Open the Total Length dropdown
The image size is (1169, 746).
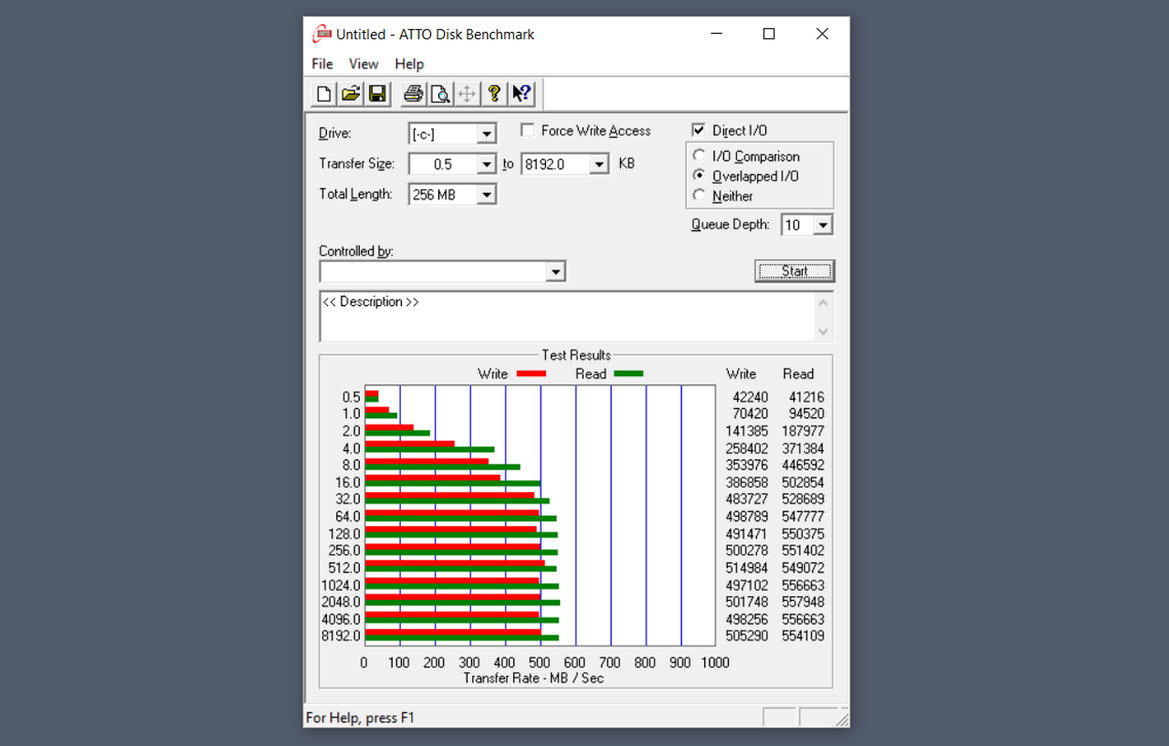(x=486, y=195)
